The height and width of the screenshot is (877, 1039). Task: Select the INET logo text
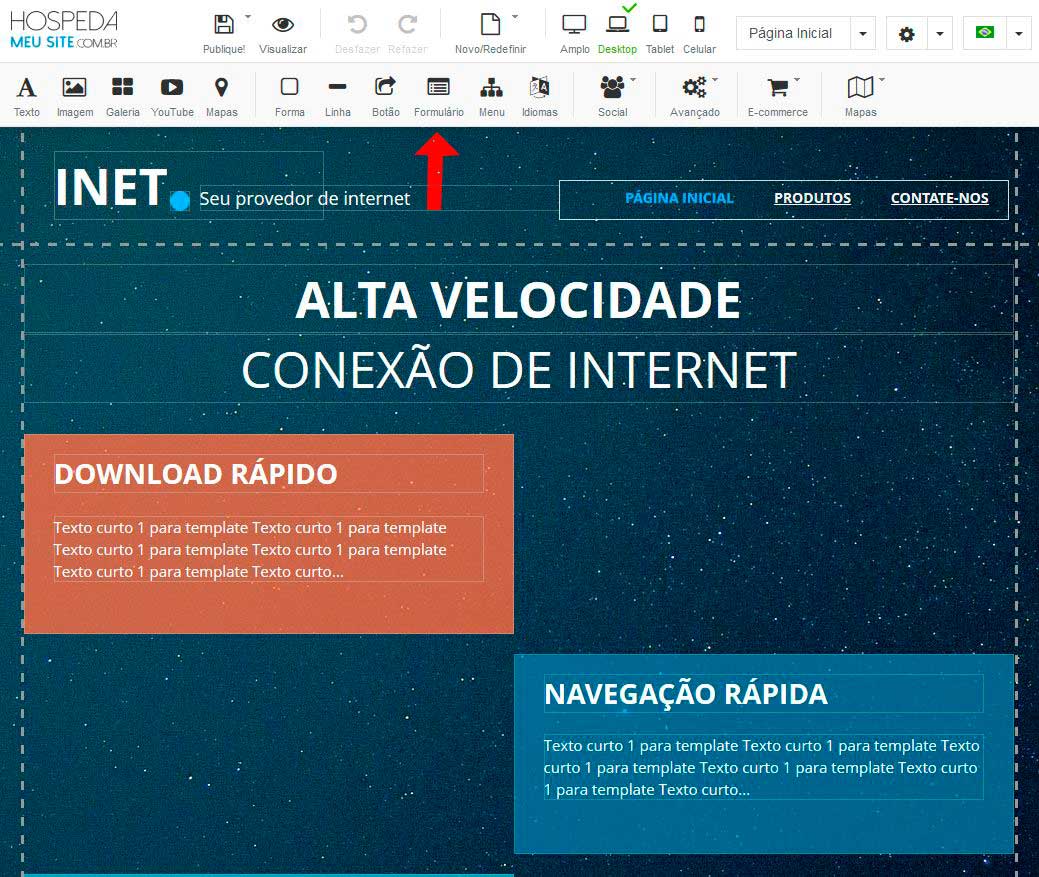click(111, 187)
